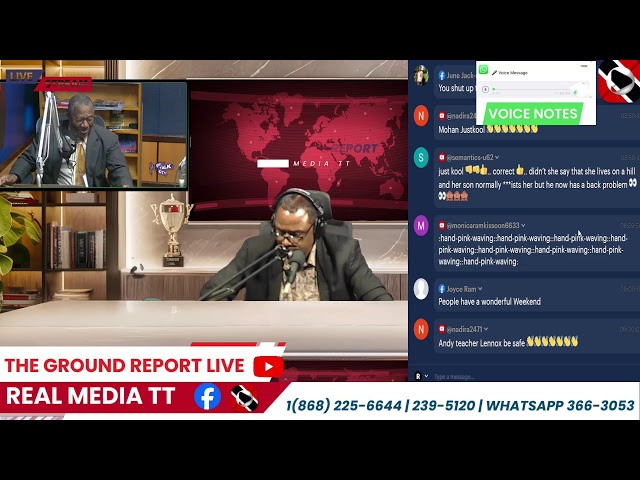Image resolution: width=640 pixels, height=480 pixels.
Task: Click the 'just kool .. correct' chat message
Action: pyautogui.click(x=537, y=184)
